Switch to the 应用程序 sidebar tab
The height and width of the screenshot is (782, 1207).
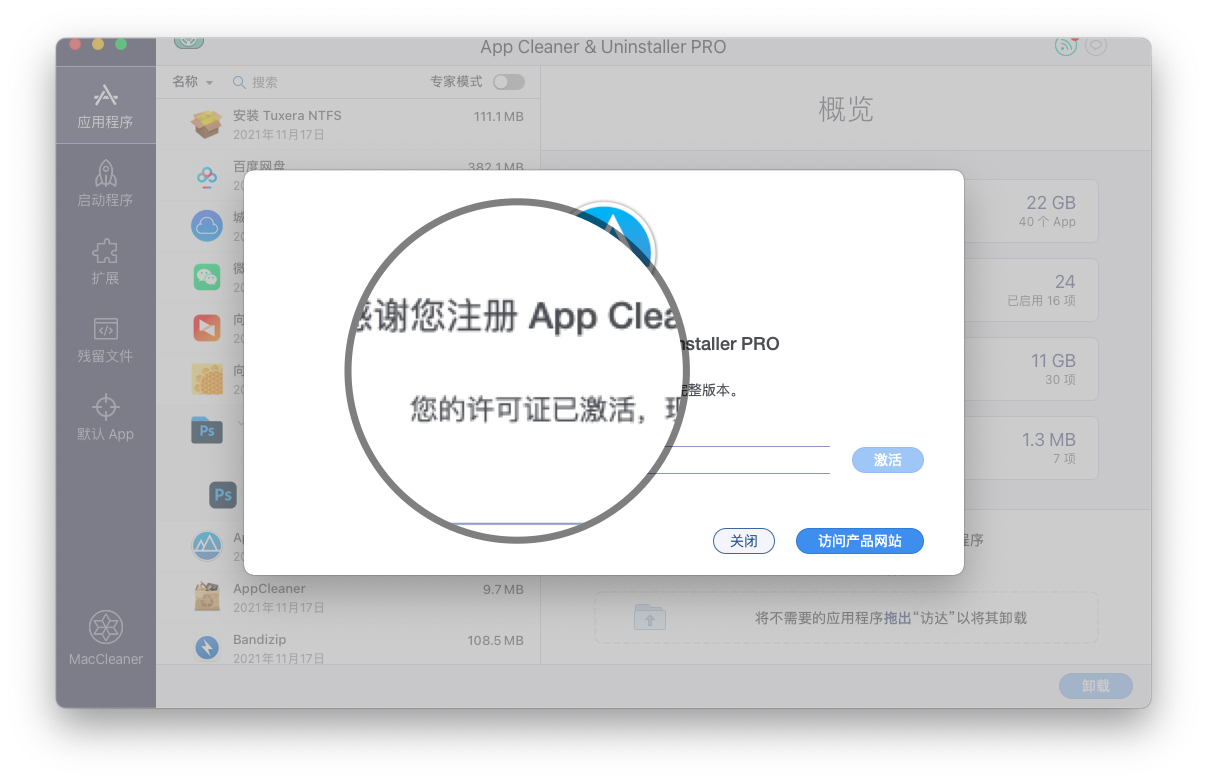[106, 105]
